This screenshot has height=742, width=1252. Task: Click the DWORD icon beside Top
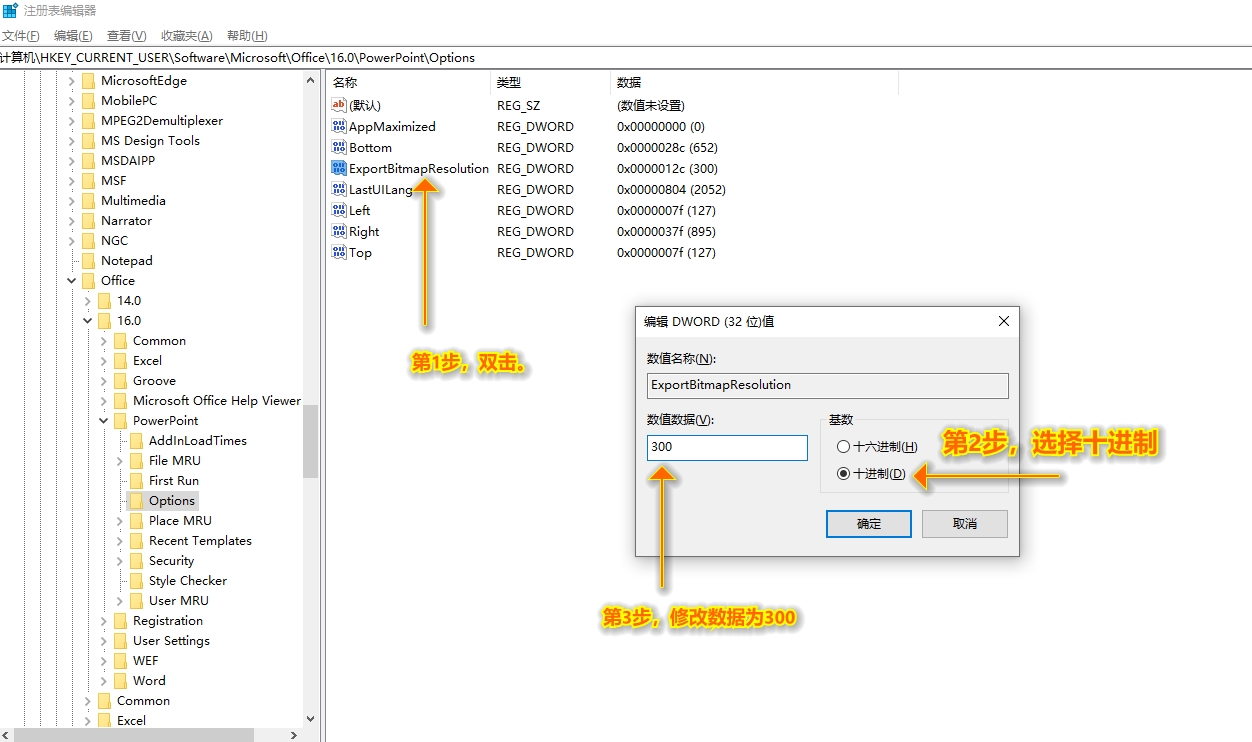point(339,252)
